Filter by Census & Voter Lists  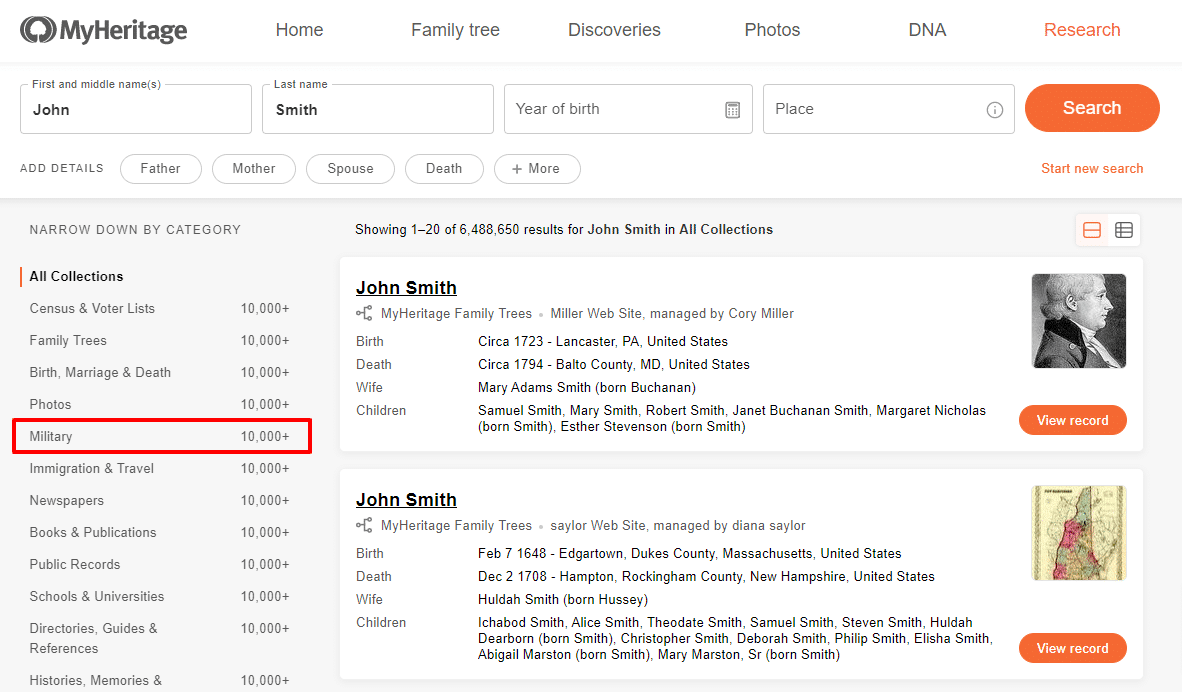pos(159,308)
